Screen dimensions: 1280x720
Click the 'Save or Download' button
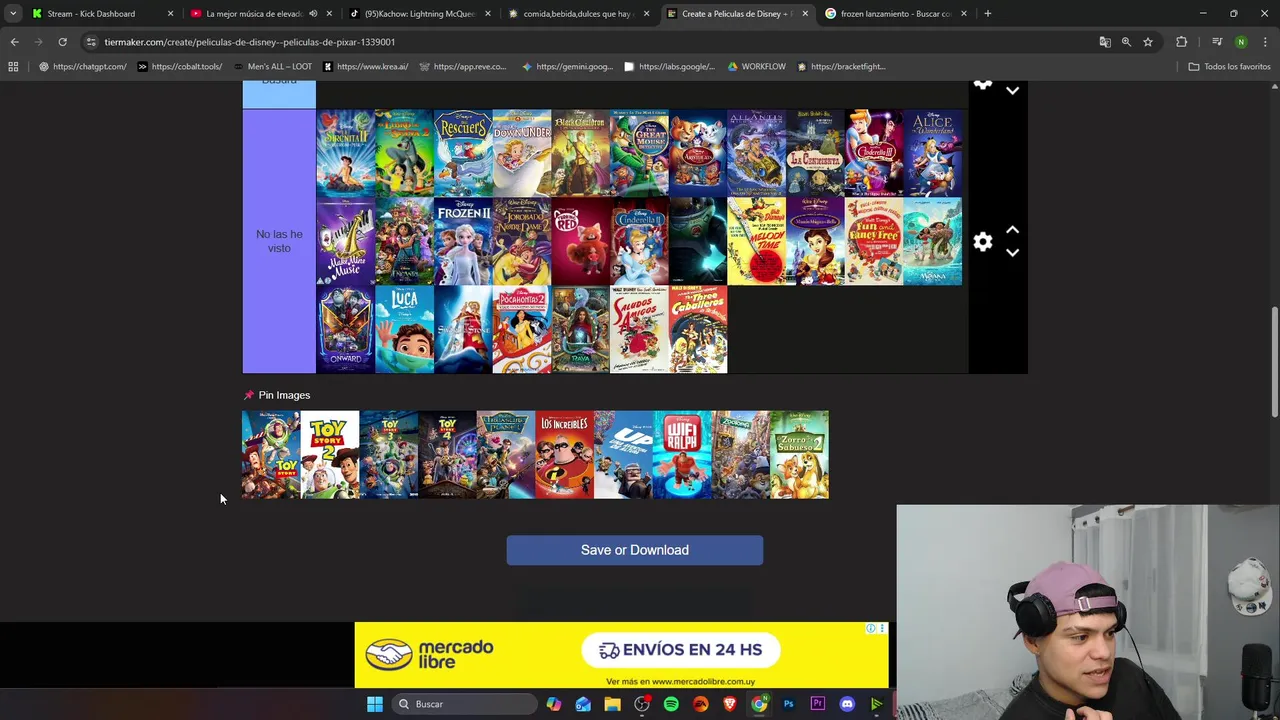coord(634,550)
